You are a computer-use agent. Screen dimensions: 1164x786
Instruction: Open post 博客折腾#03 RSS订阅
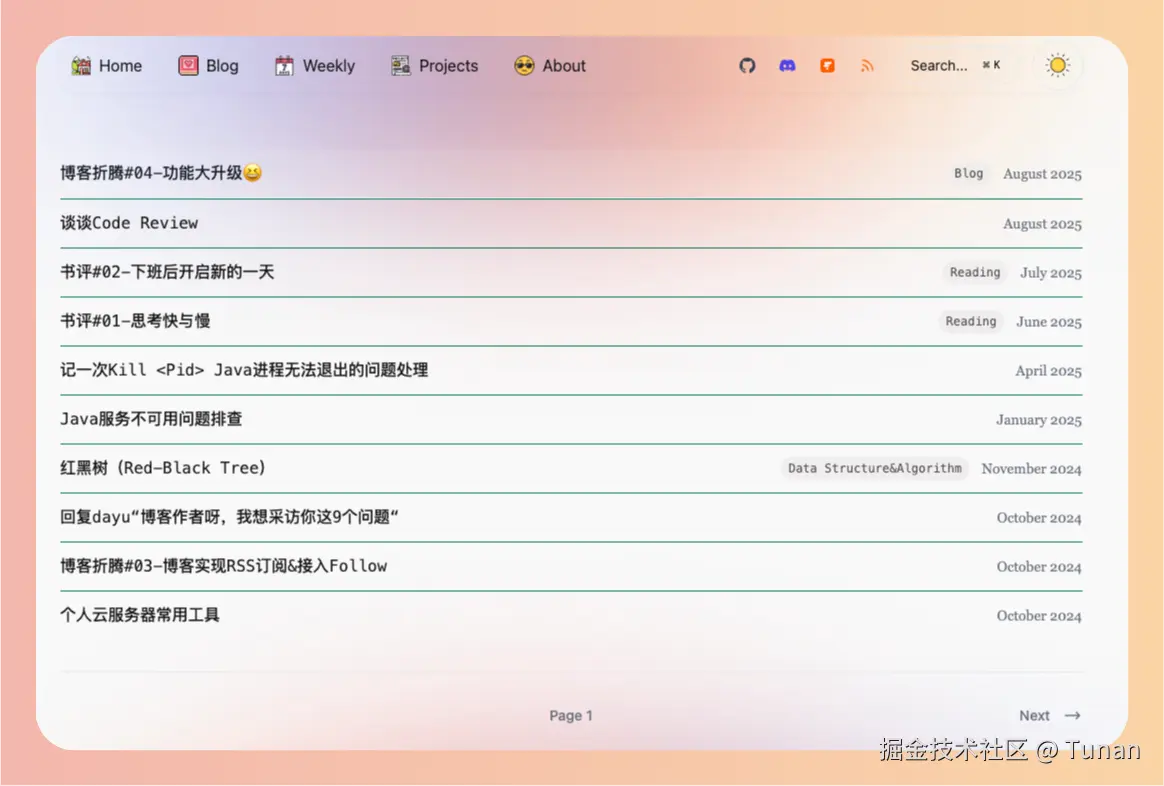tap(223, 566)
